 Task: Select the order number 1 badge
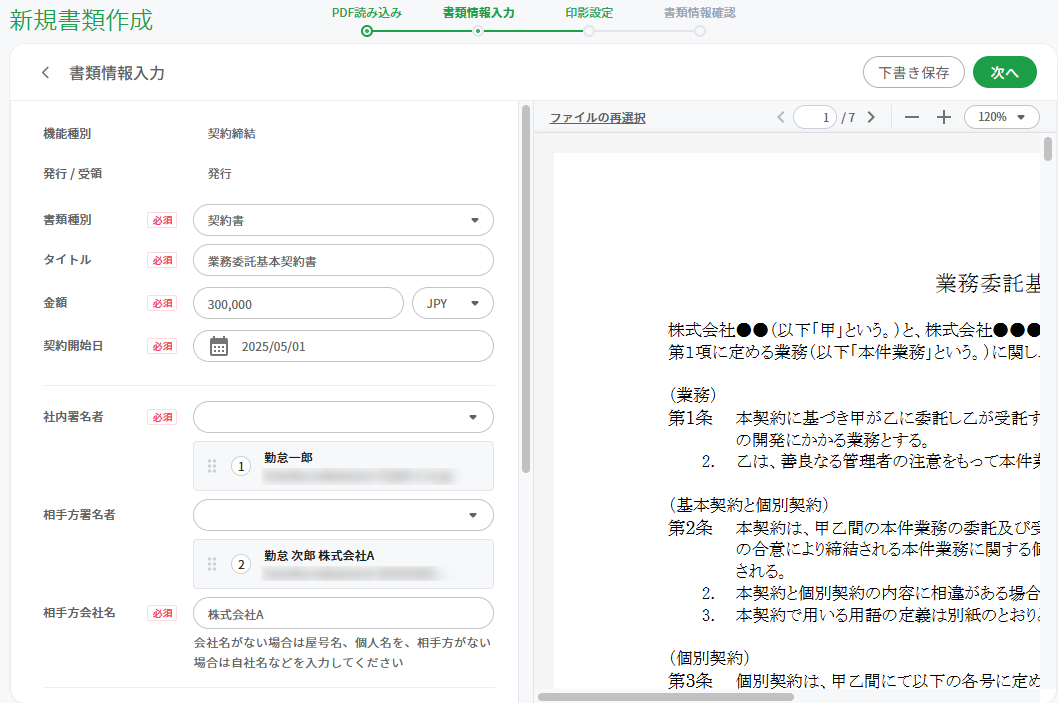click(x=241, y=466)
